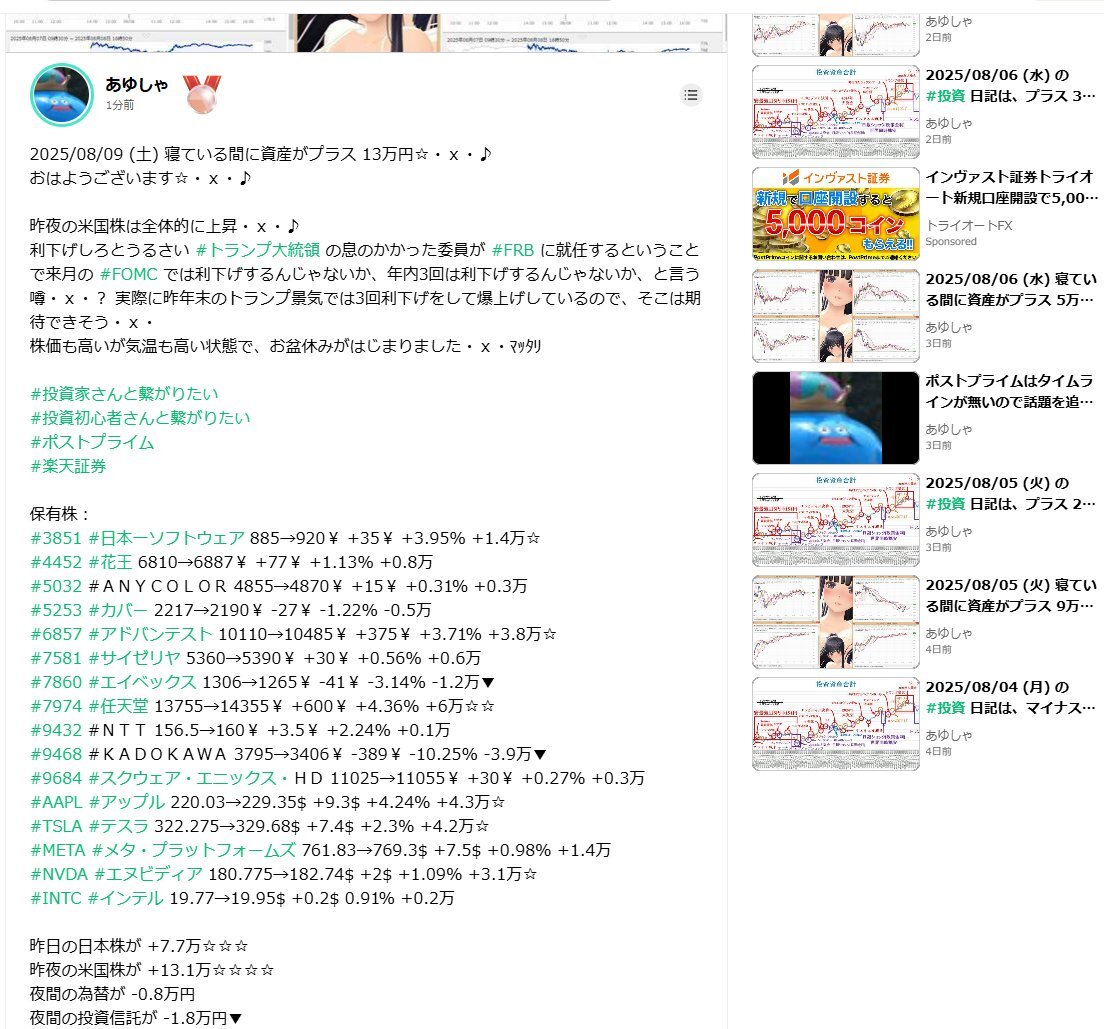
Task: Click the トライオートFX sponsor name
Action: [969, 225]
